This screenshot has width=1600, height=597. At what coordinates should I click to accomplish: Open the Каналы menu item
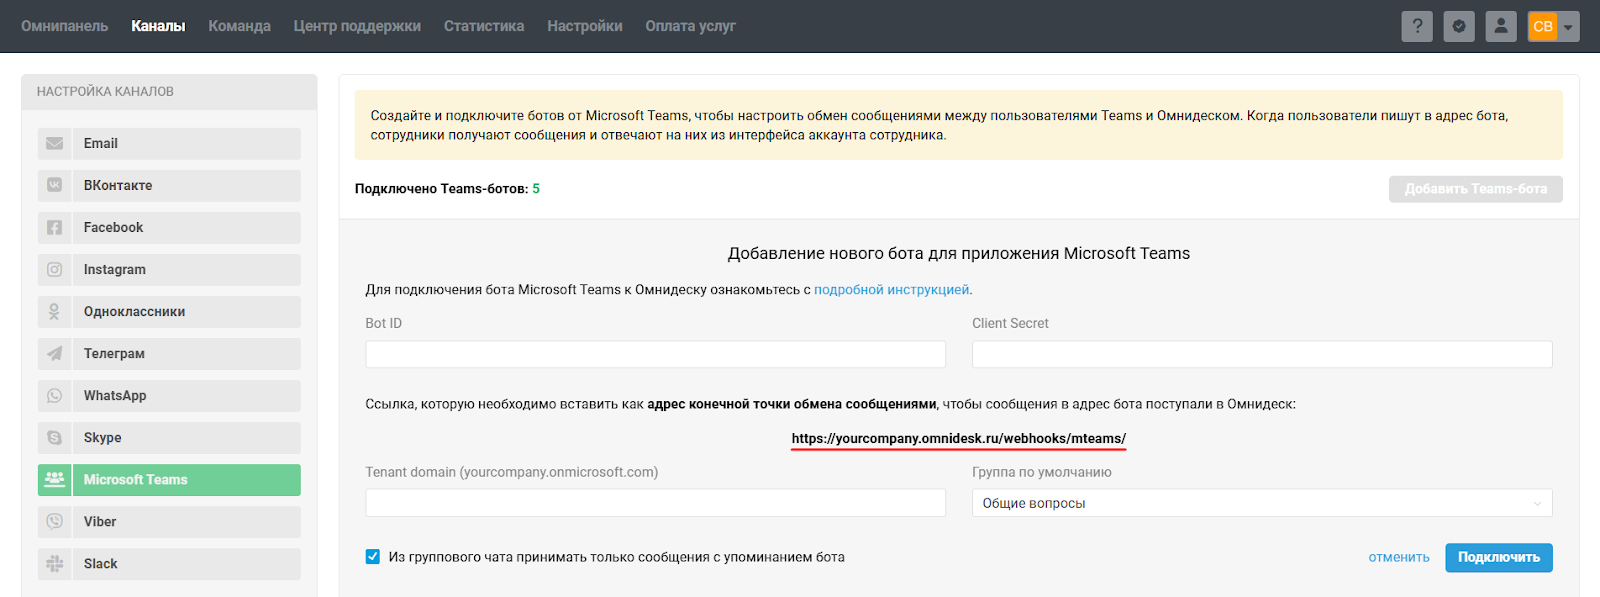(x=158, y=26)
